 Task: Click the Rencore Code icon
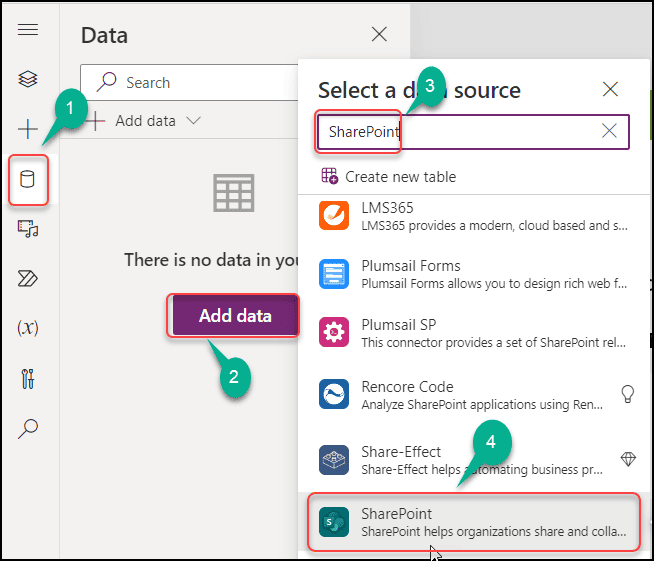click(334, 394)
